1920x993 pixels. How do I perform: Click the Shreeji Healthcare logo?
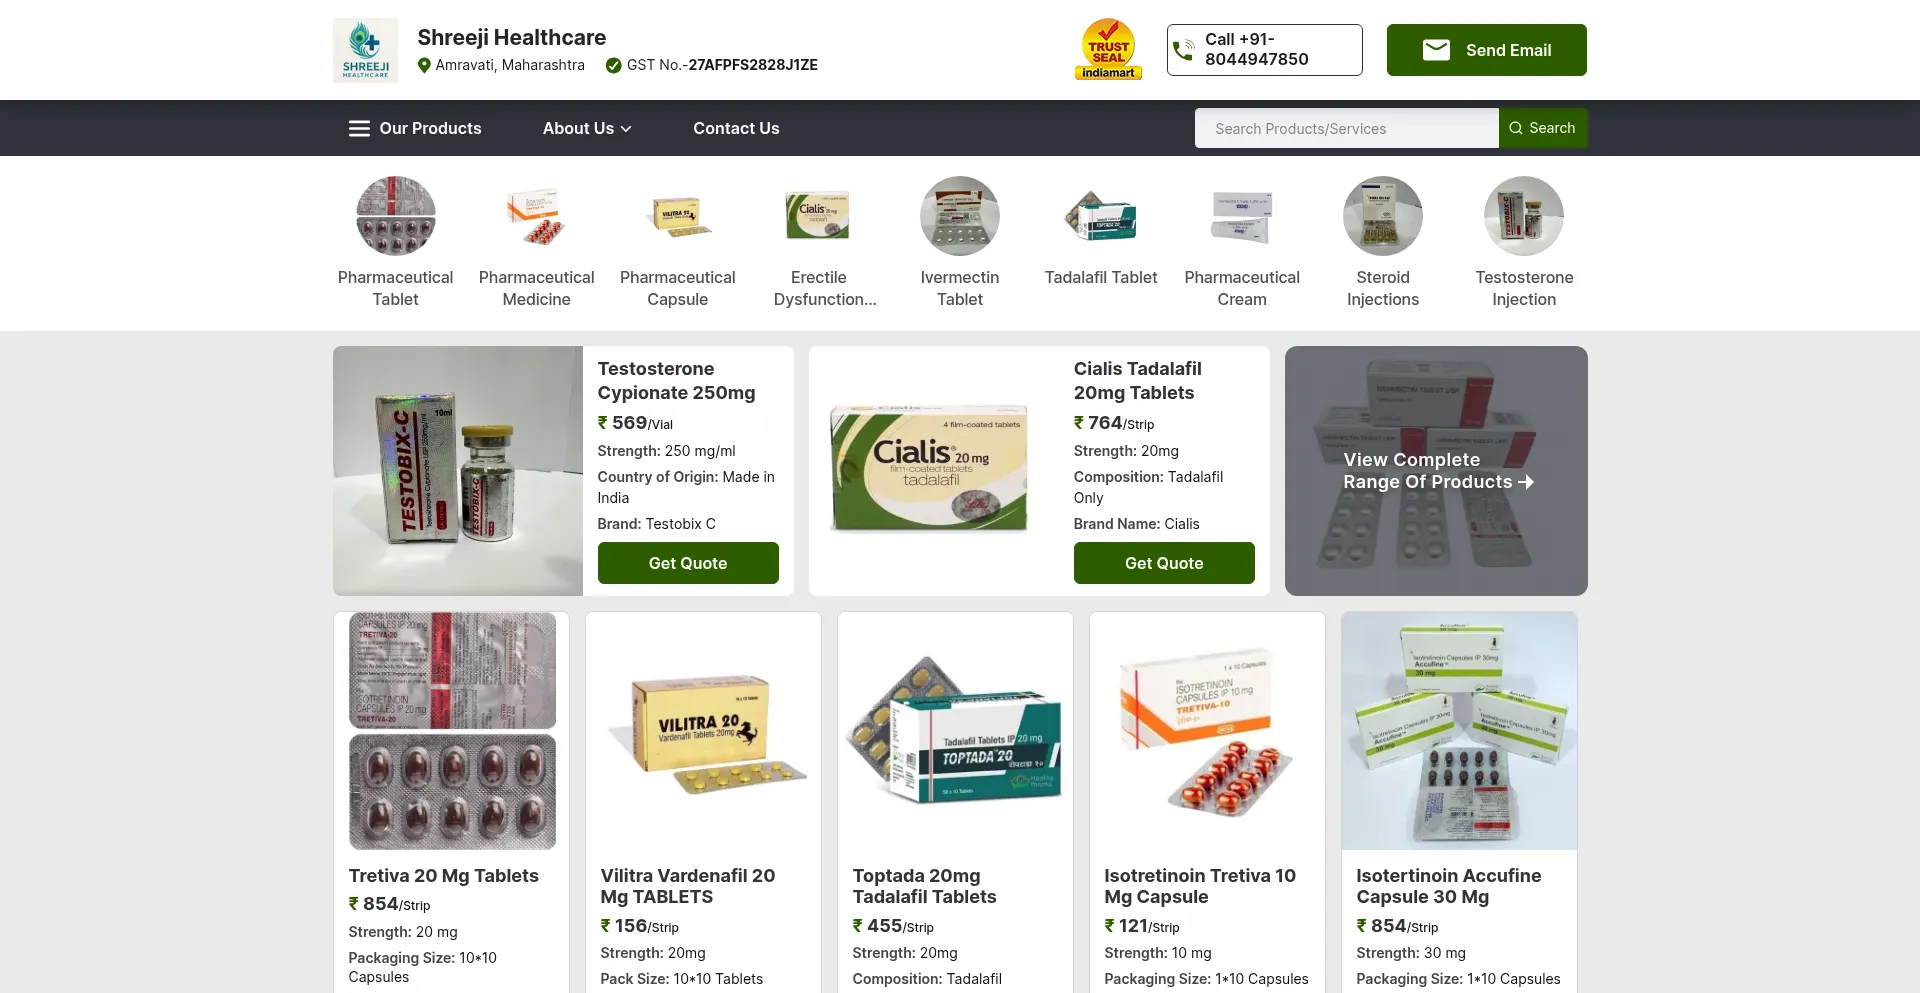365,50
